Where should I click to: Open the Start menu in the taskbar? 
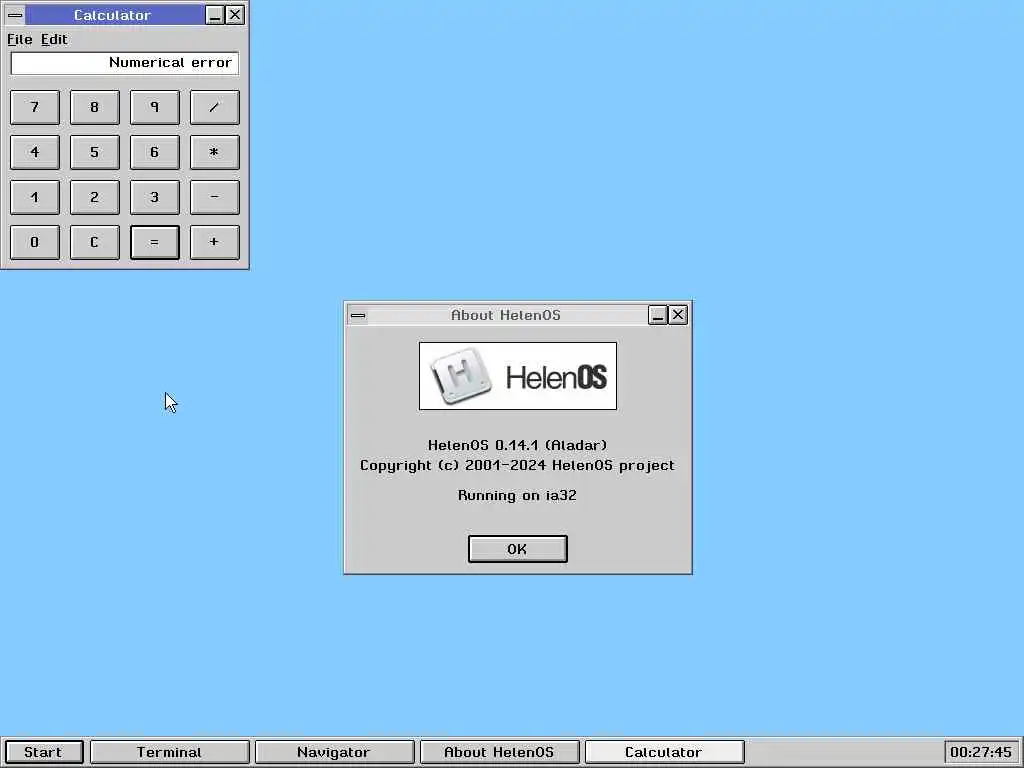[43, 752]
